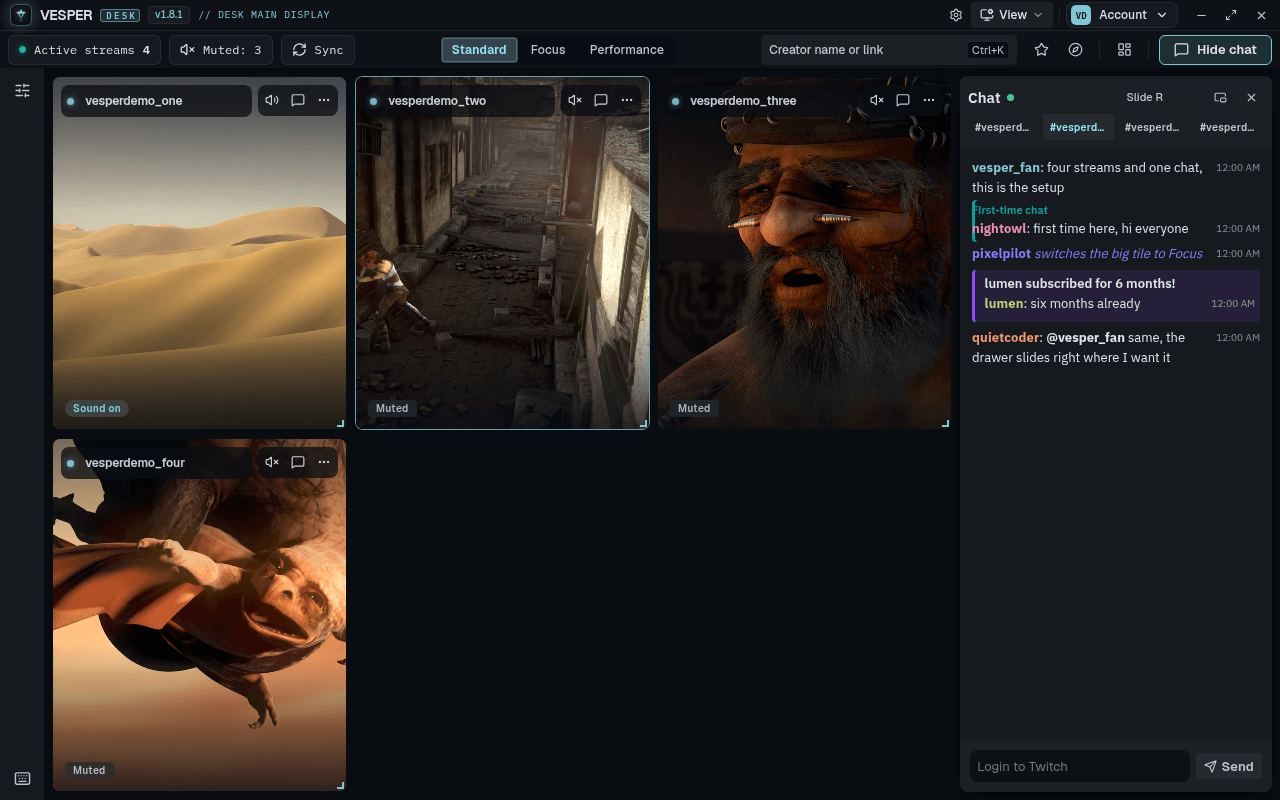Select the highlighted #vesperd… chat tab

[x=1077, y=127]
